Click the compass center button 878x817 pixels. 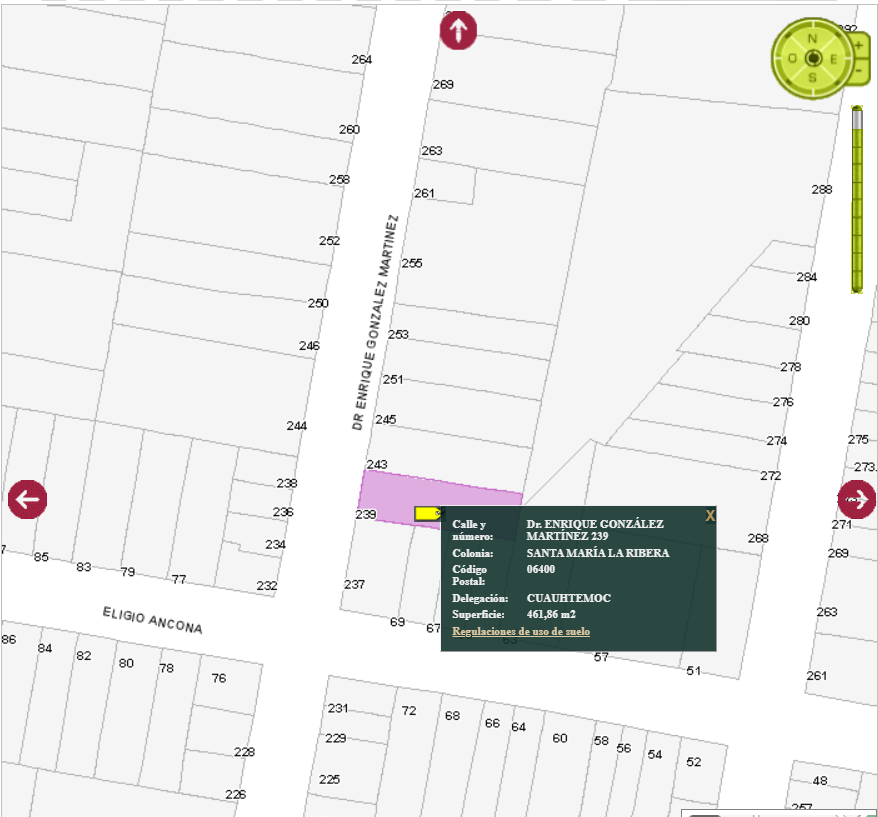pyautogui.click(x=812, y=58)
